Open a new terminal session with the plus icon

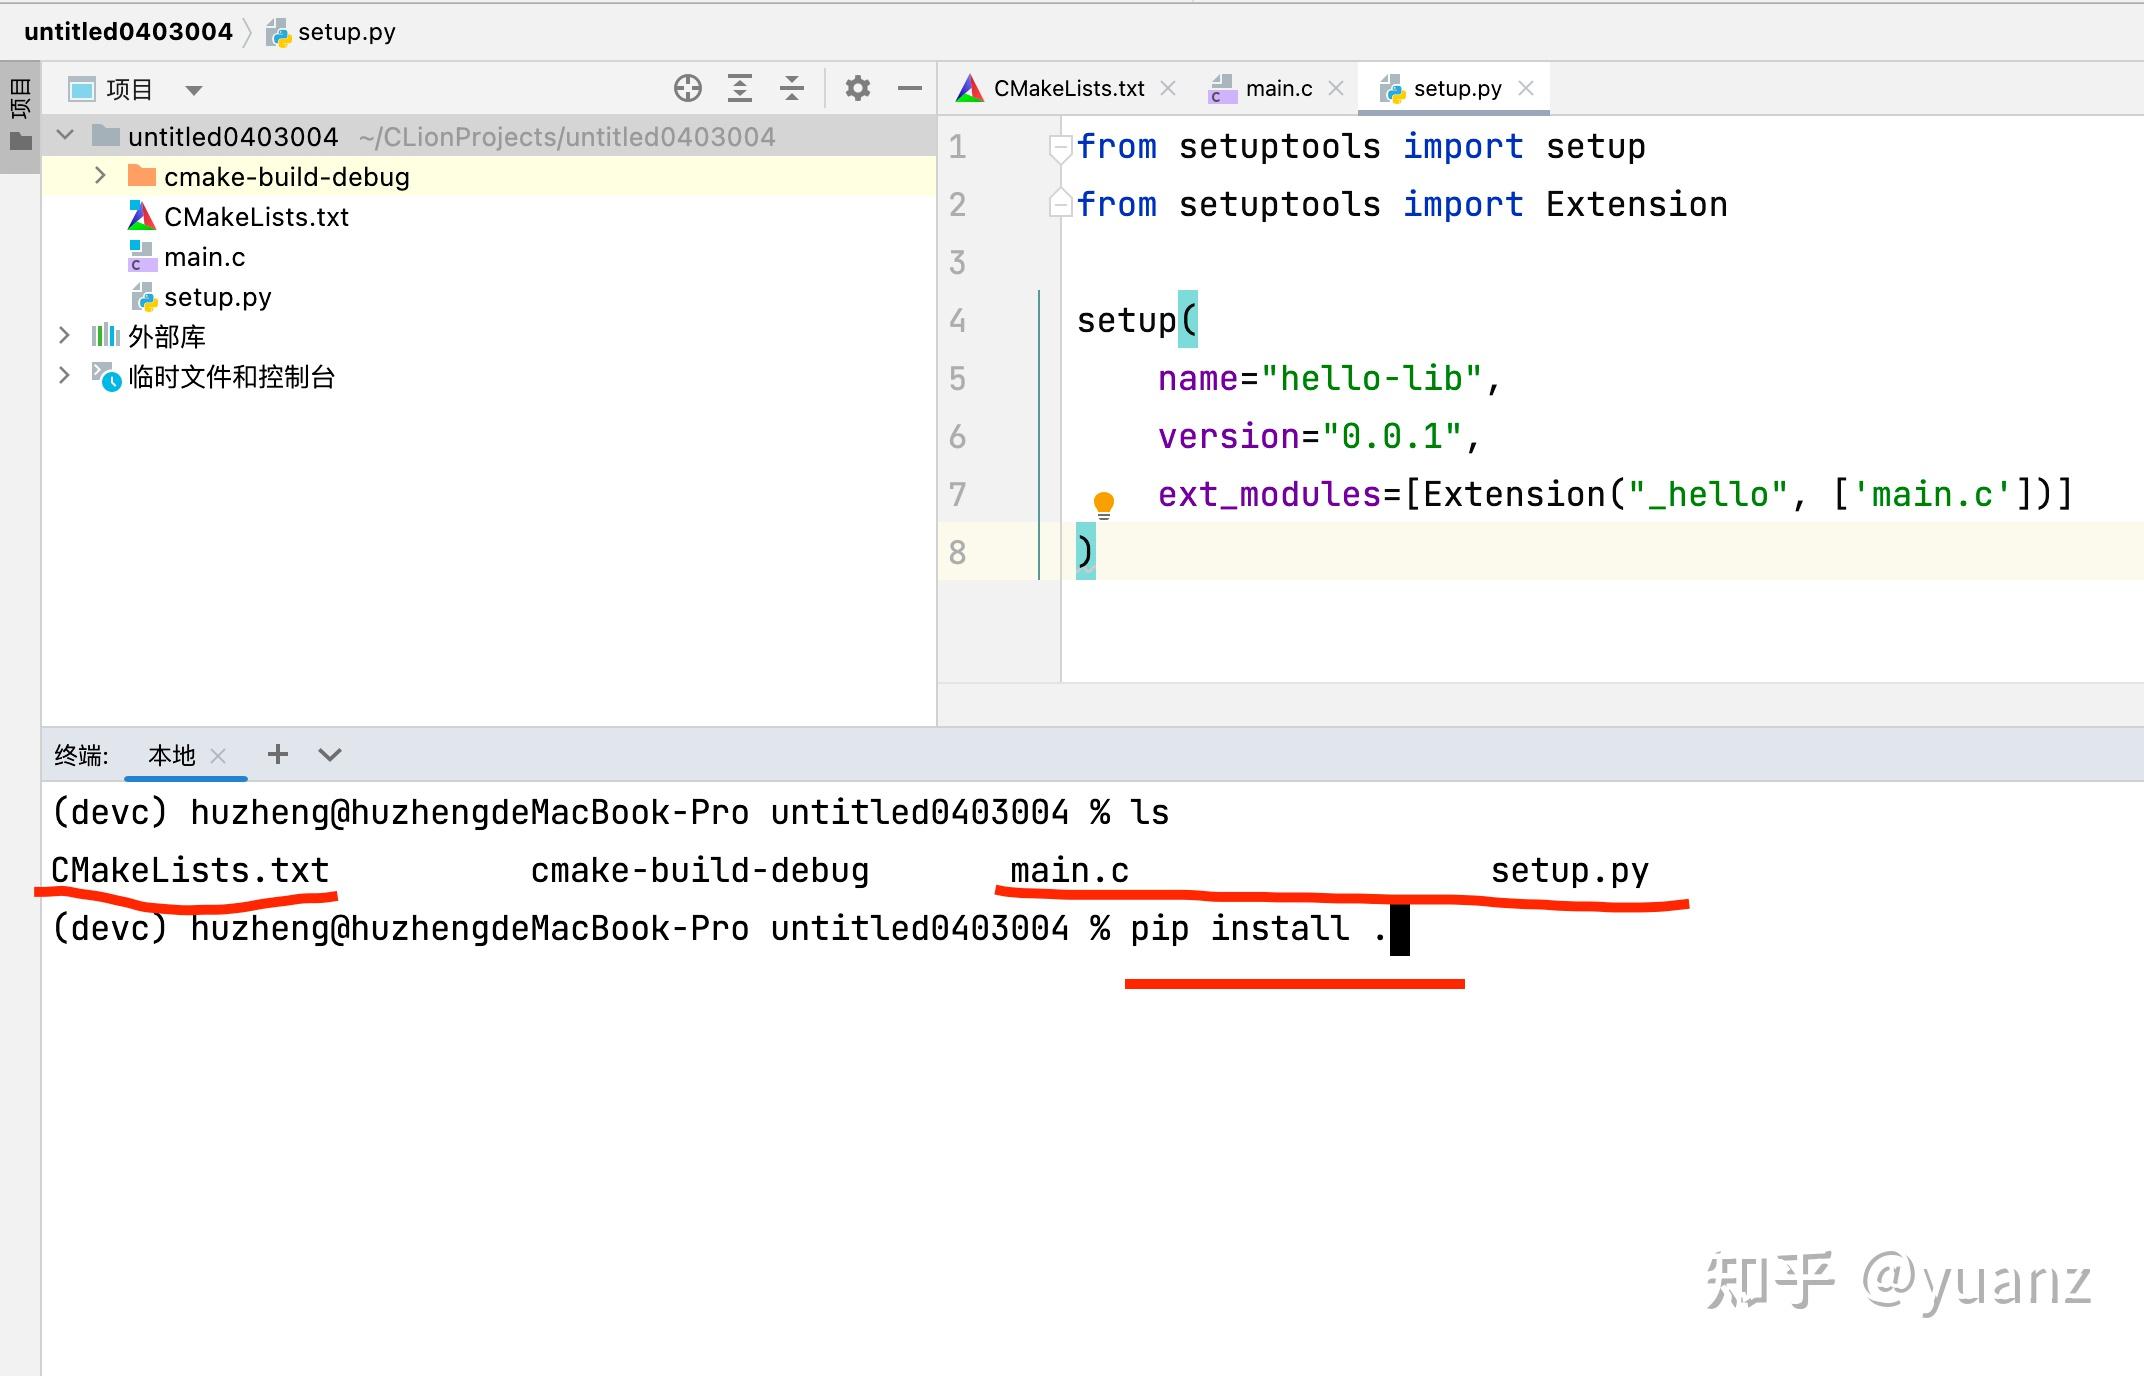click(277, 755)
